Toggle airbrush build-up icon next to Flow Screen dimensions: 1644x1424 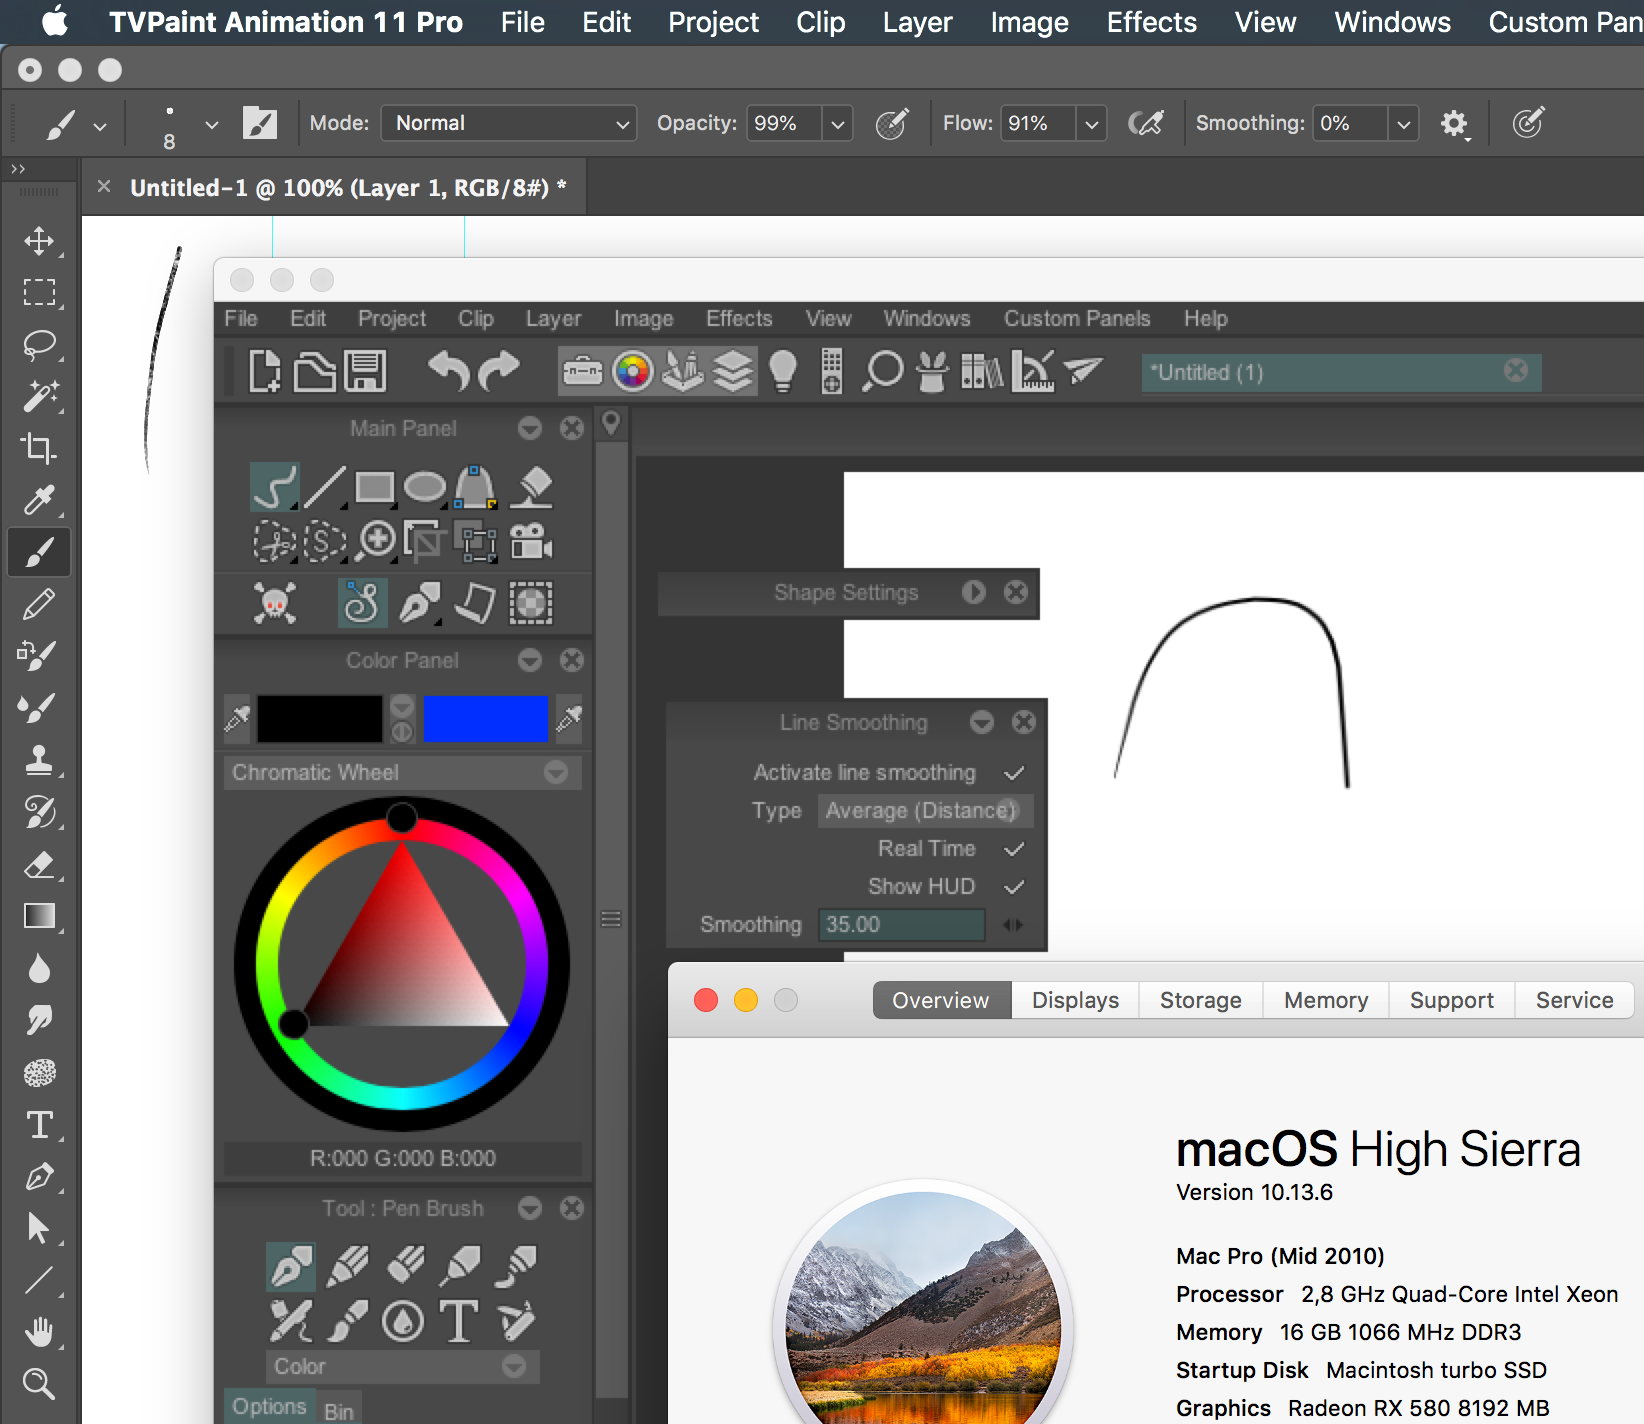point(1146,124)
